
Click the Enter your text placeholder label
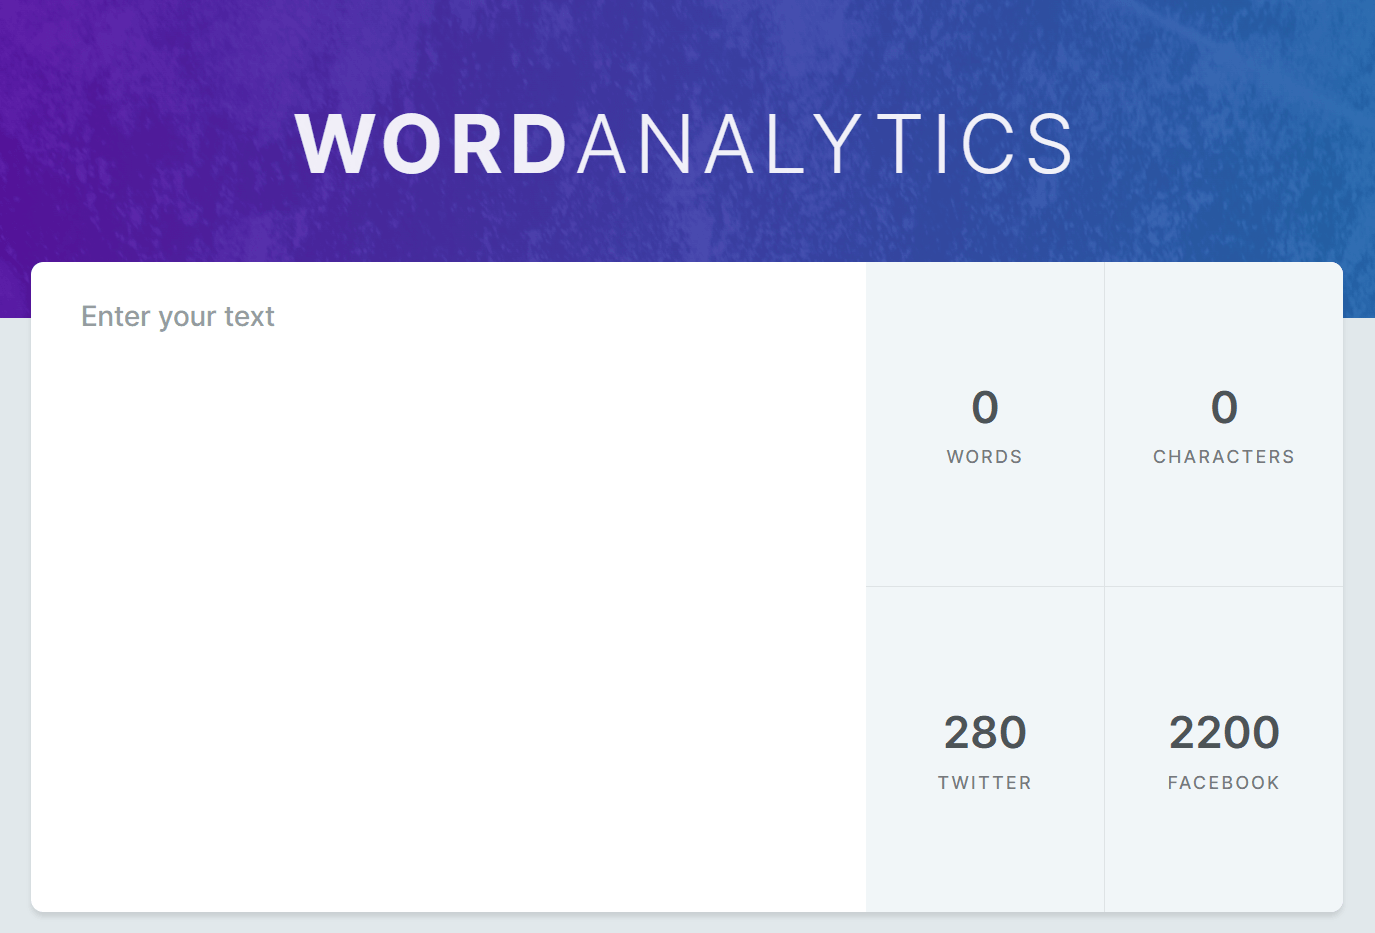pos(177,316)
